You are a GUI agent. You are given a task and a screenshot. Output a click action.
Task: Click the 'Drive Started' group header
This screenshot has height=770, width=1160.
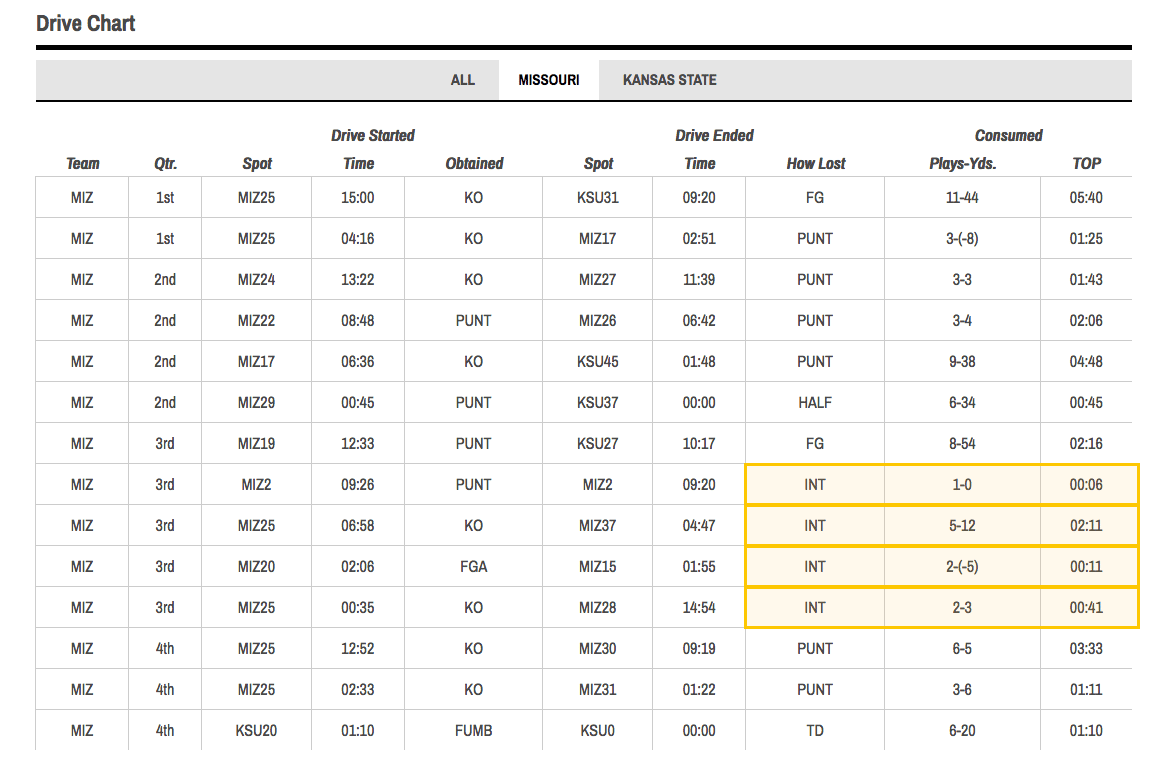point(373,135)
